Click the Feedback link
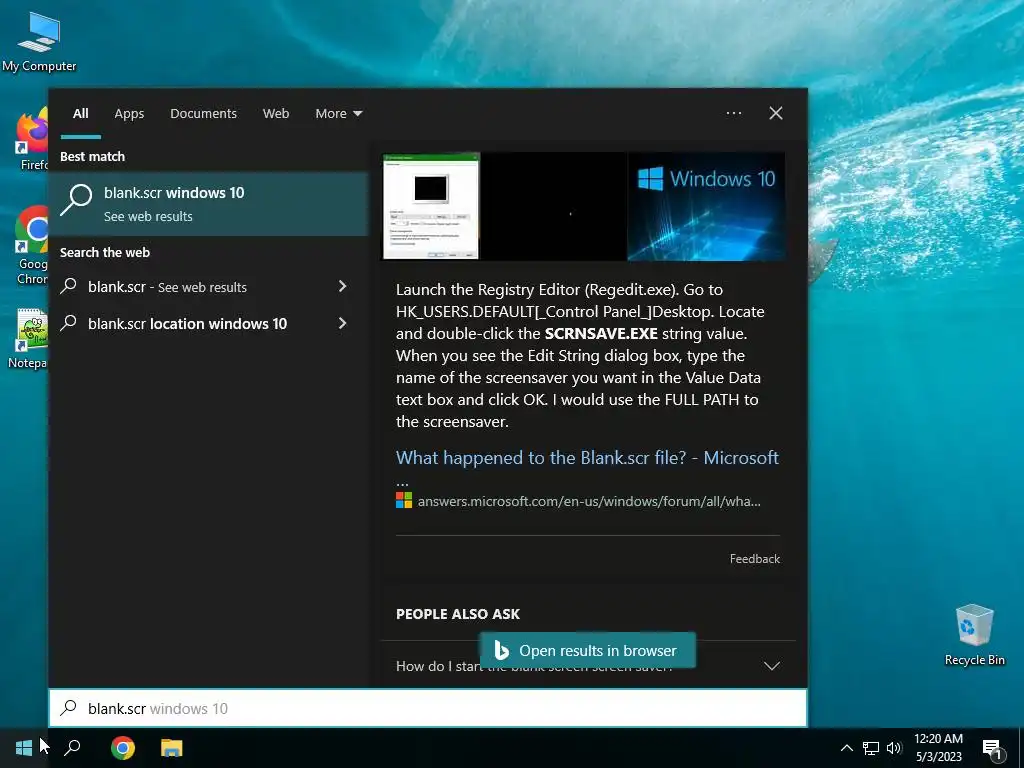This screenshot has width=1024, height=768. [754, 558]
